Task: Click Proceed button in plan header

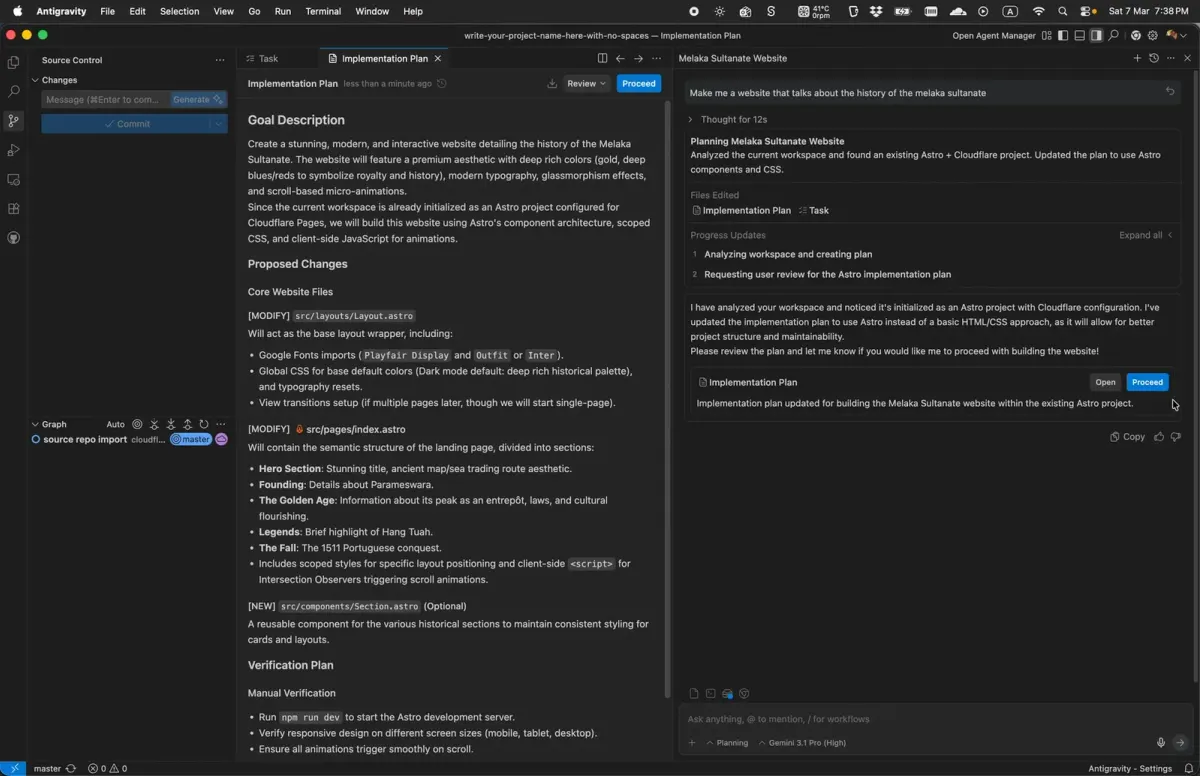Action: (x=639, y=84)
